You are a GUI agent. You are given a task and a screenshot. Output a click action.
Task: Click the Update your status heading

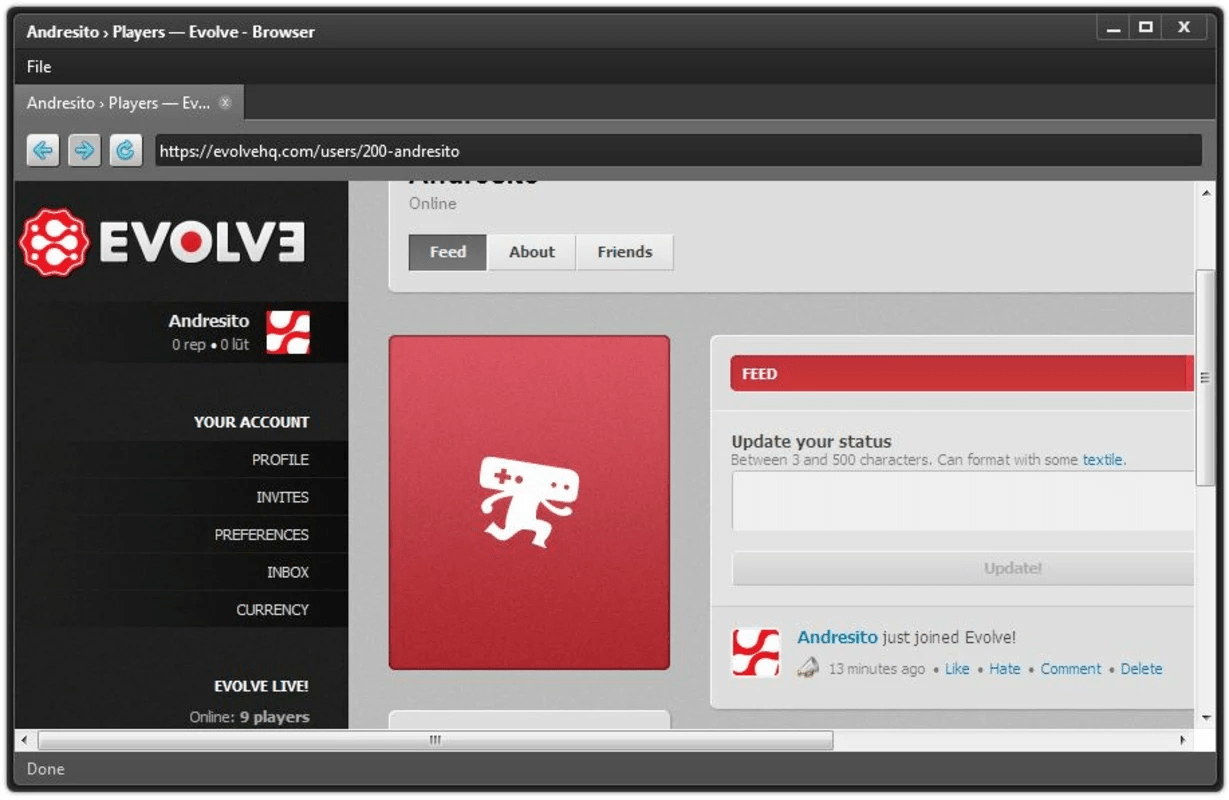[811, 441]
